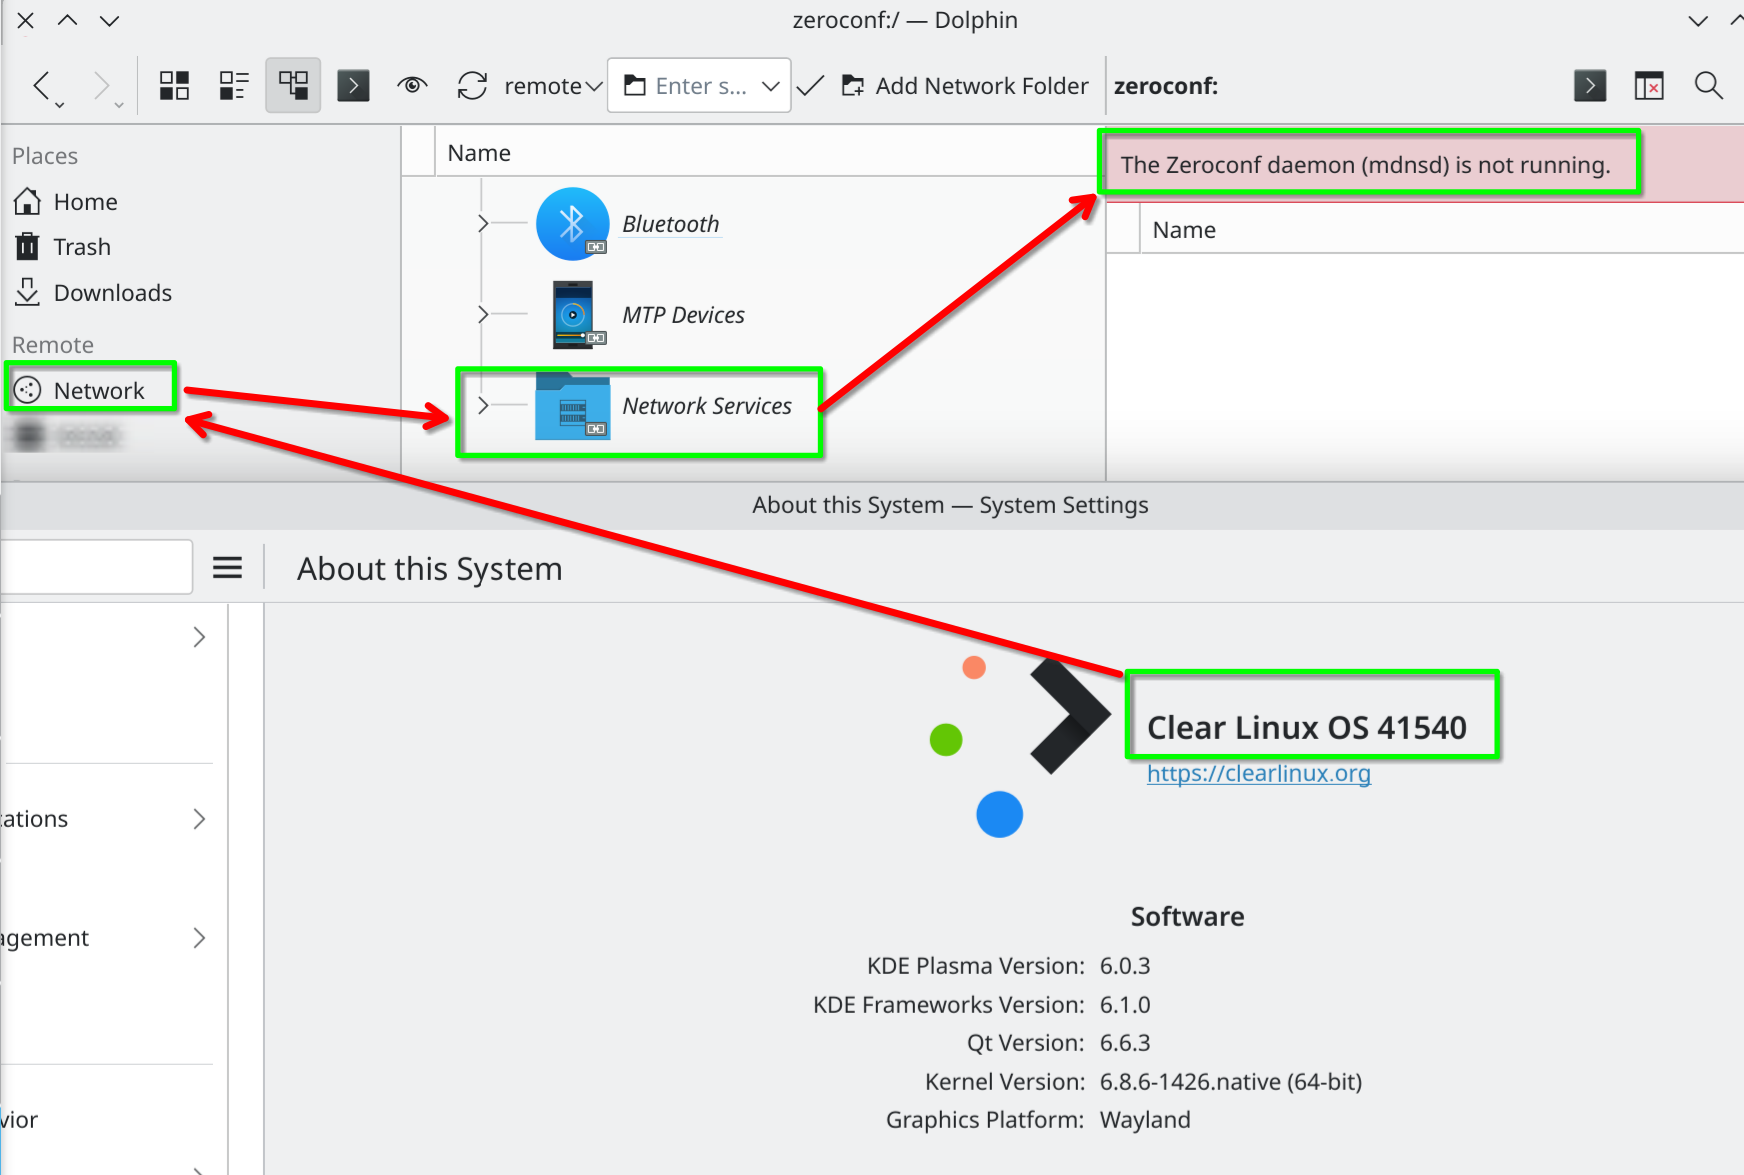Open the remote location dropdown
This screenshot has width=1744, height=1175.
553,86
